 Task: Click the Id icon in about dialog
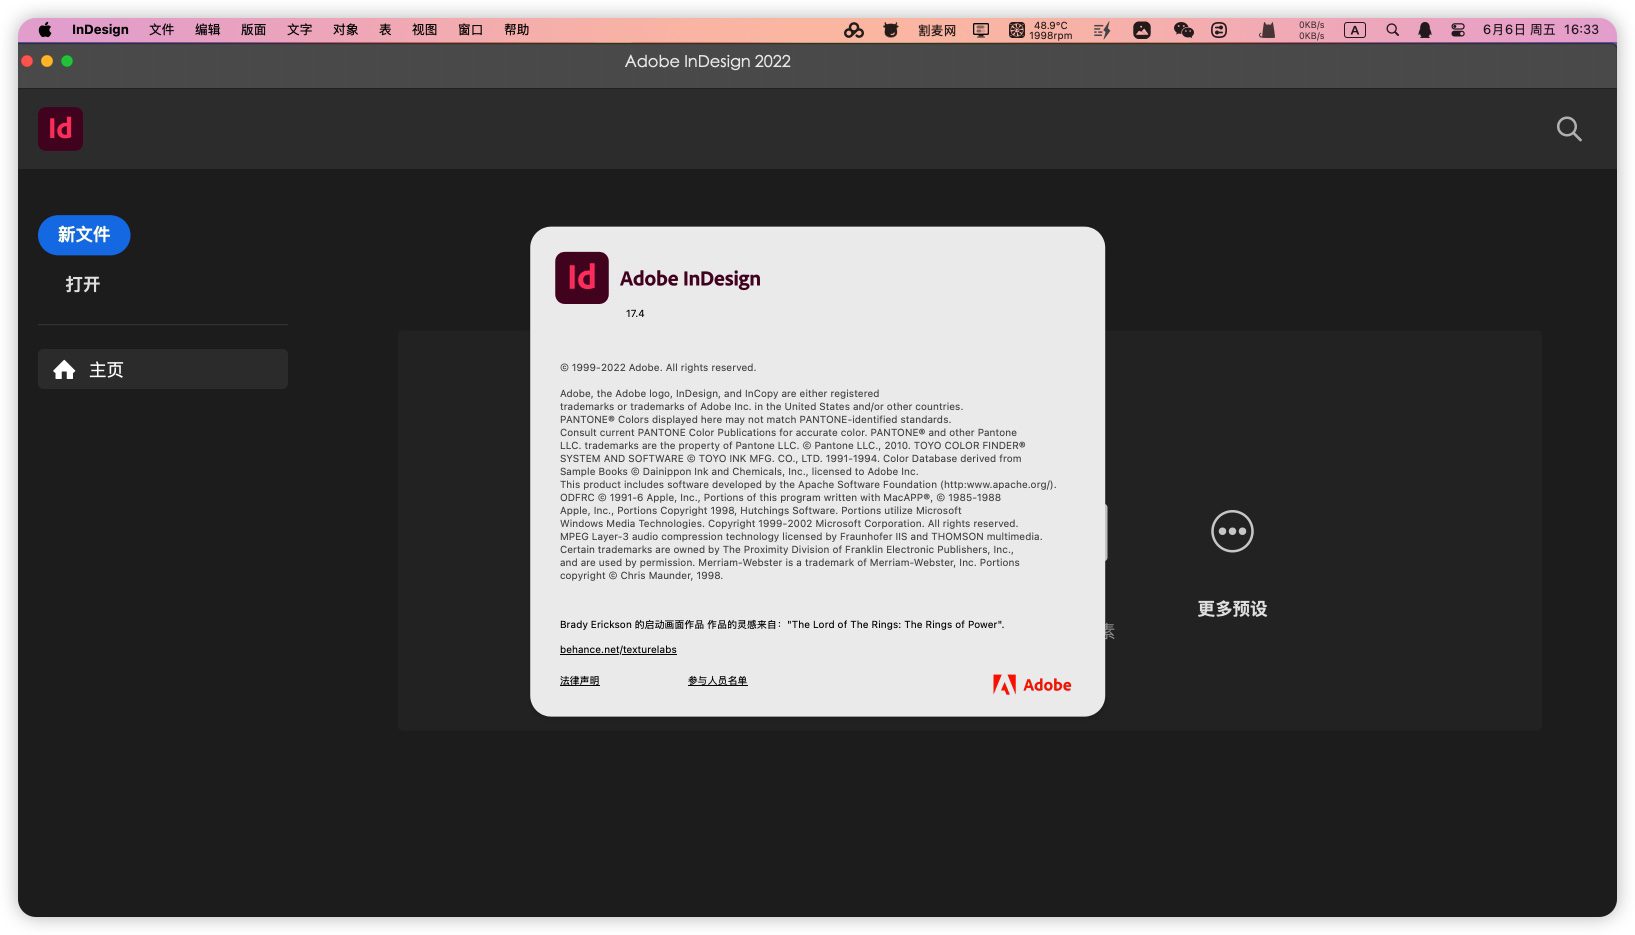point(581,278)
